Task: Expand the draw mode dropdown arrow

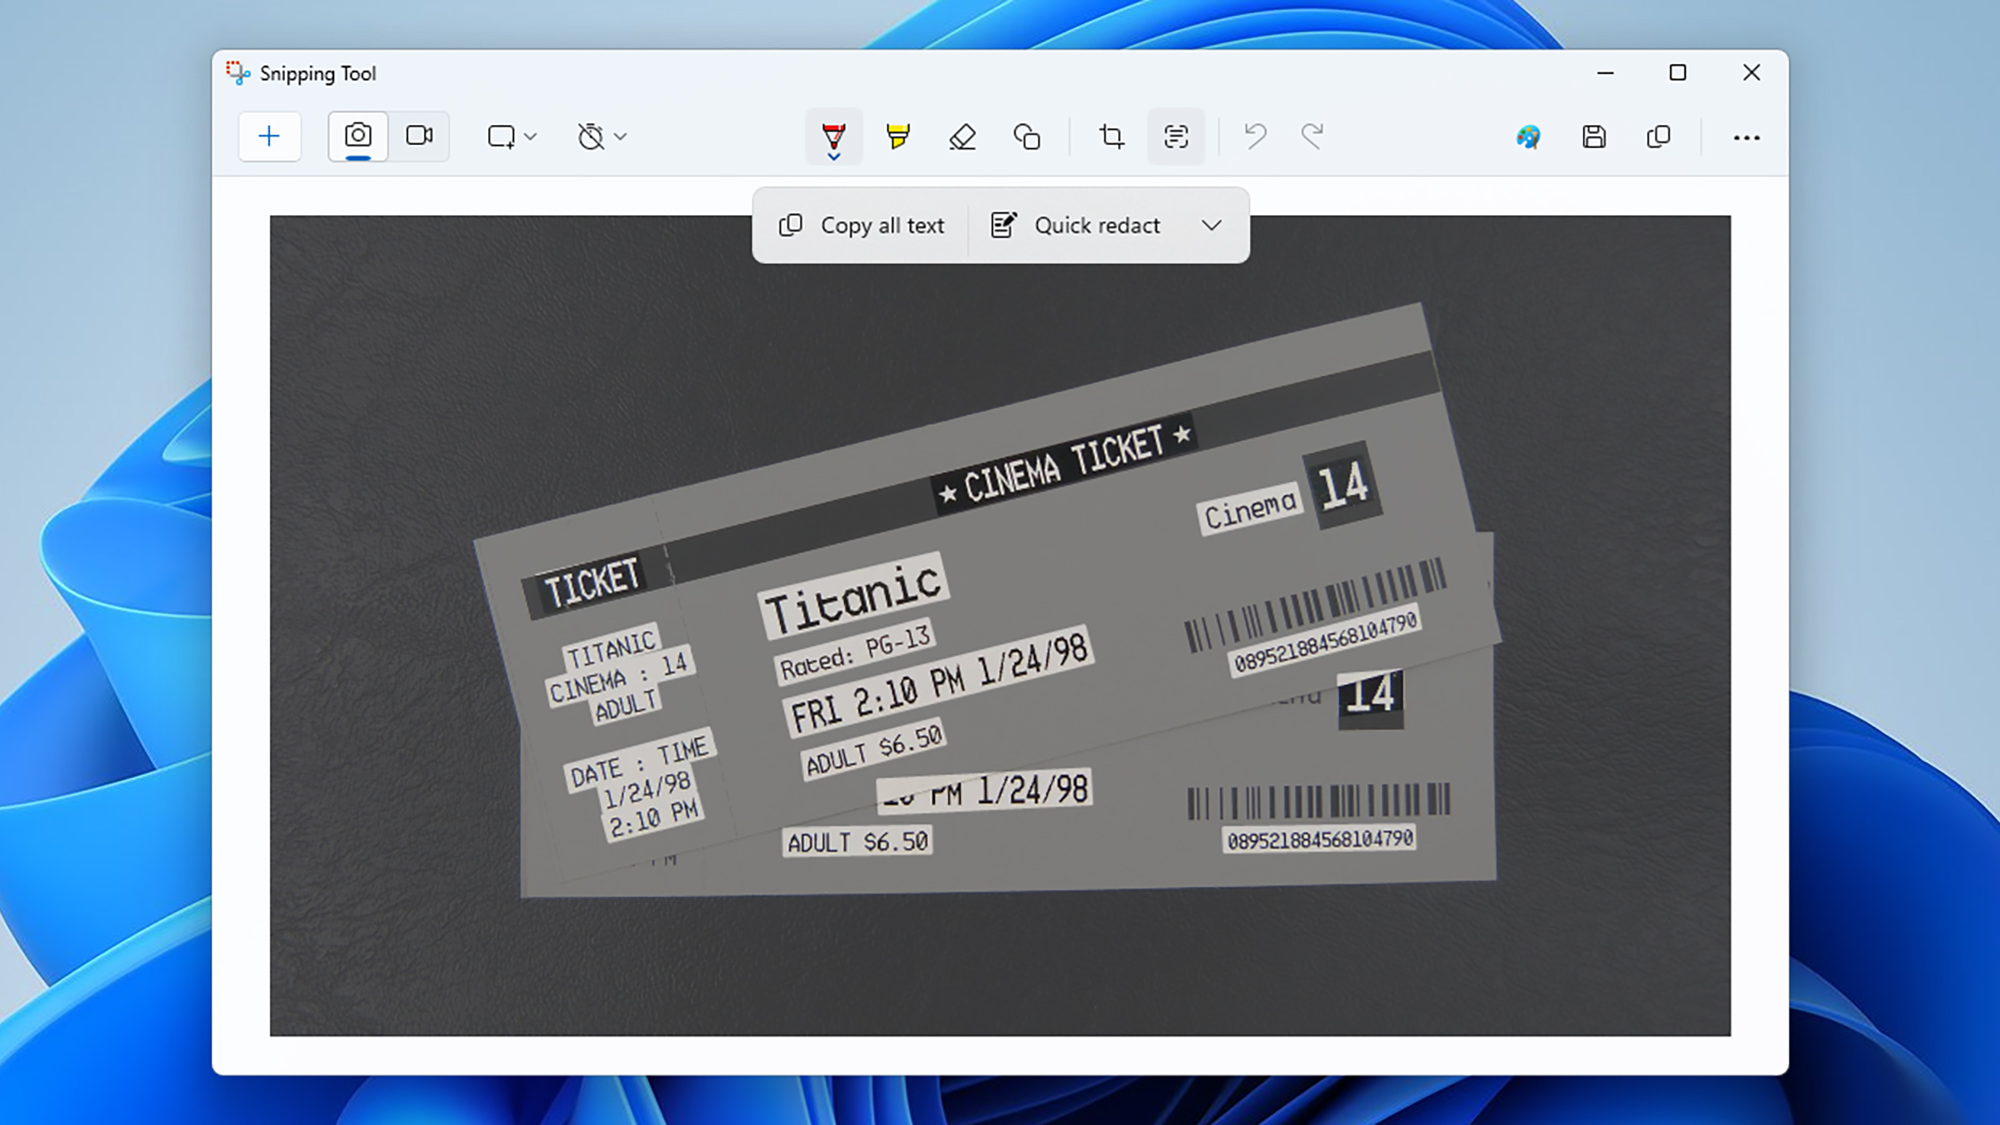Action: coord(834,157)
